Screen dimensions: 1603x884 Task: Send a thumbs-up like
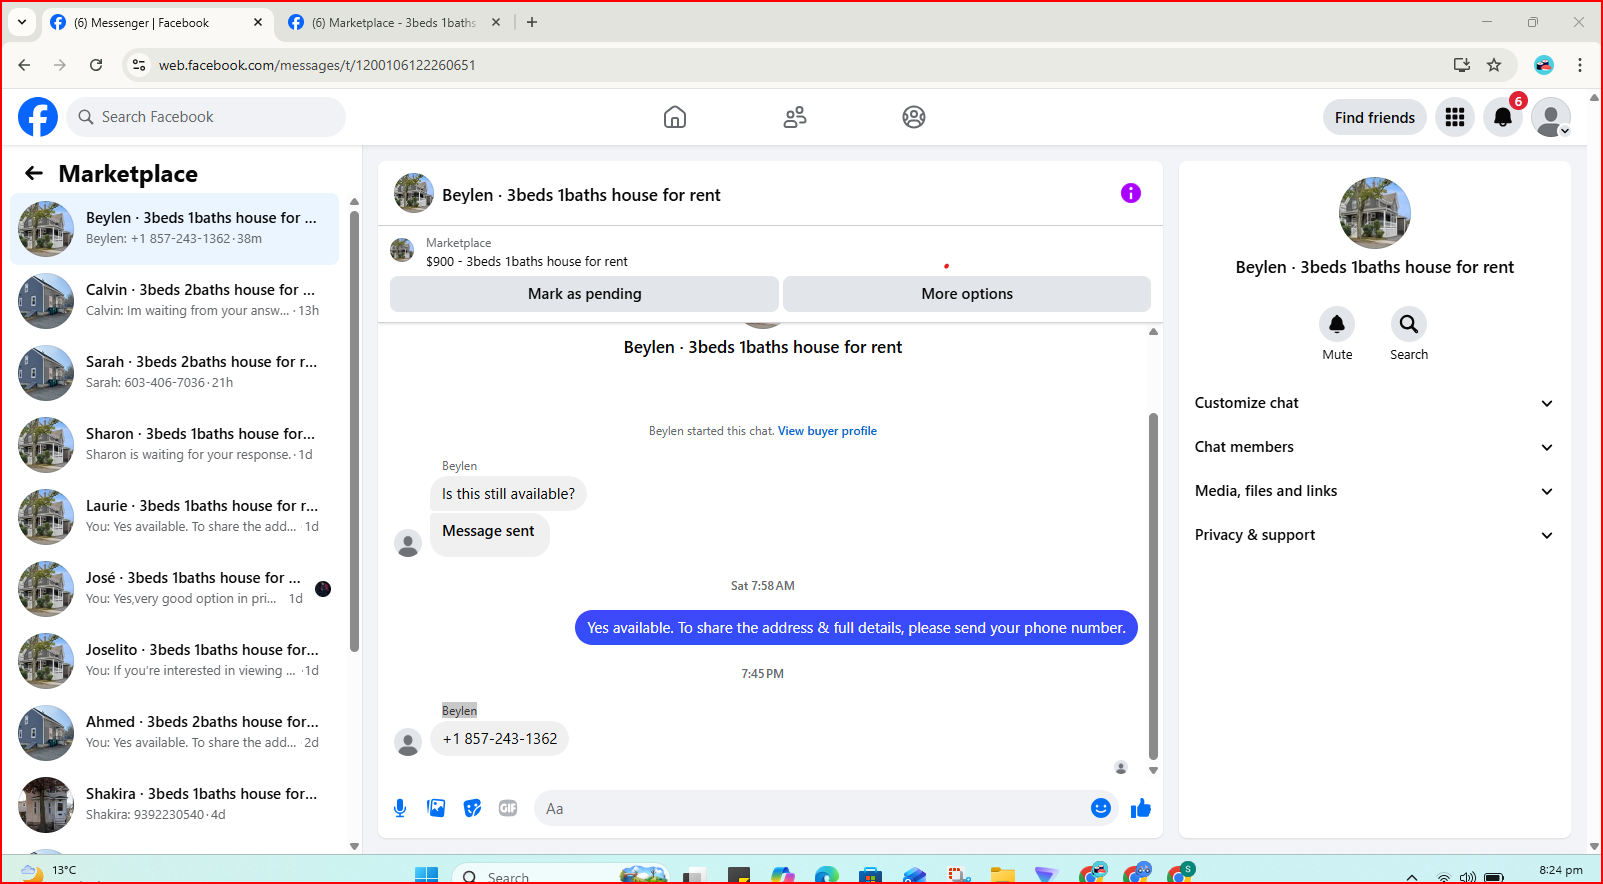point(1141,808)
